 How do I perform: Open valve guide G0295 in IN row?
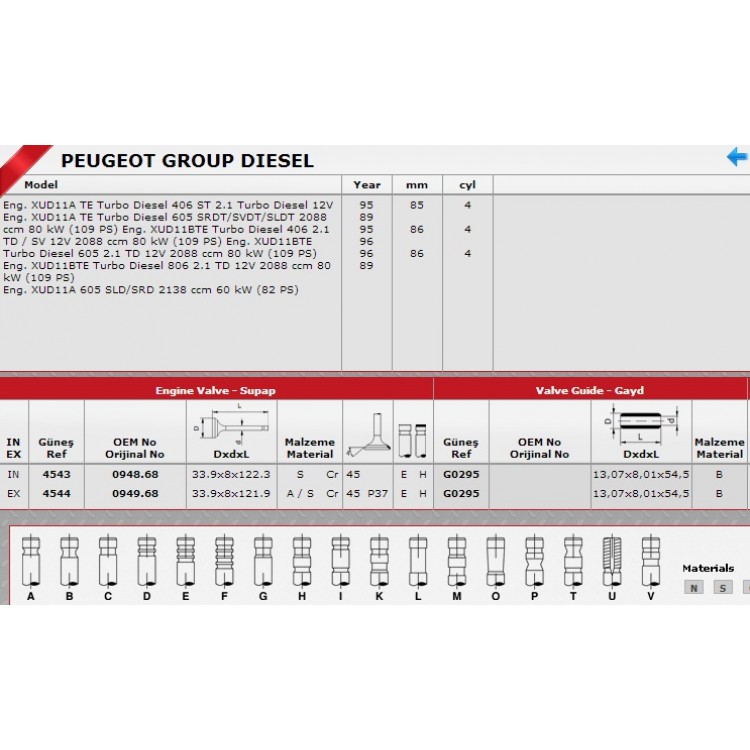[x=461, y=474]
